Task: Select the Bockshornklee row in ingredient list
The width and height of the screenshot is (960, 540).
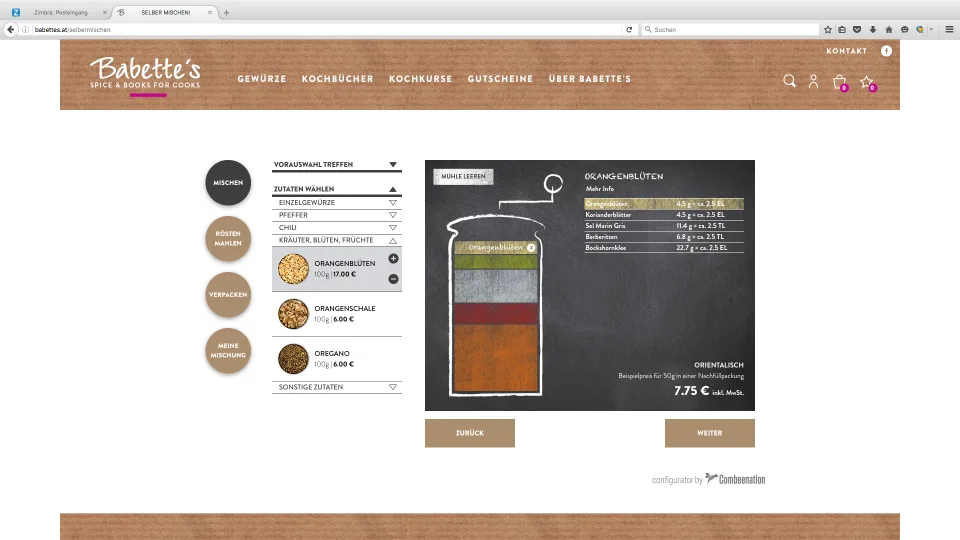Action: 664,248
